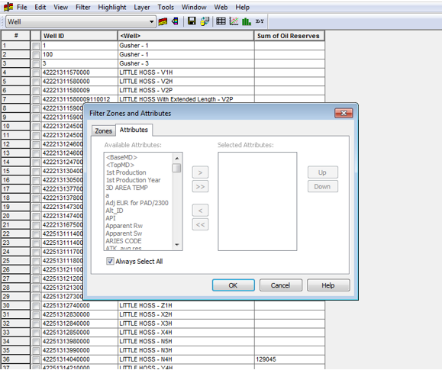This screenshot has height=370, width=442.
Task: Select Apparent Rw attribute
Action: (124, 226)
